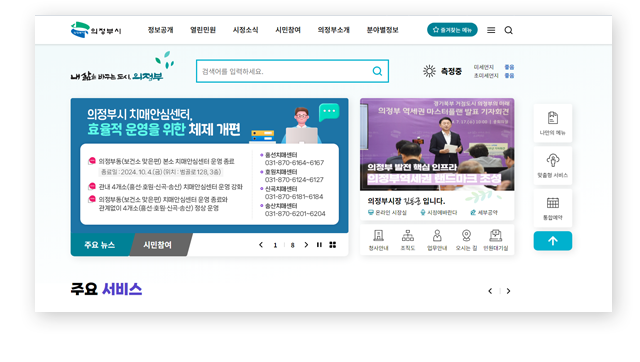Click the 신곡치매센터 phone entry
This screenshot has width=640, height=362.
click(x=292, y=193)
